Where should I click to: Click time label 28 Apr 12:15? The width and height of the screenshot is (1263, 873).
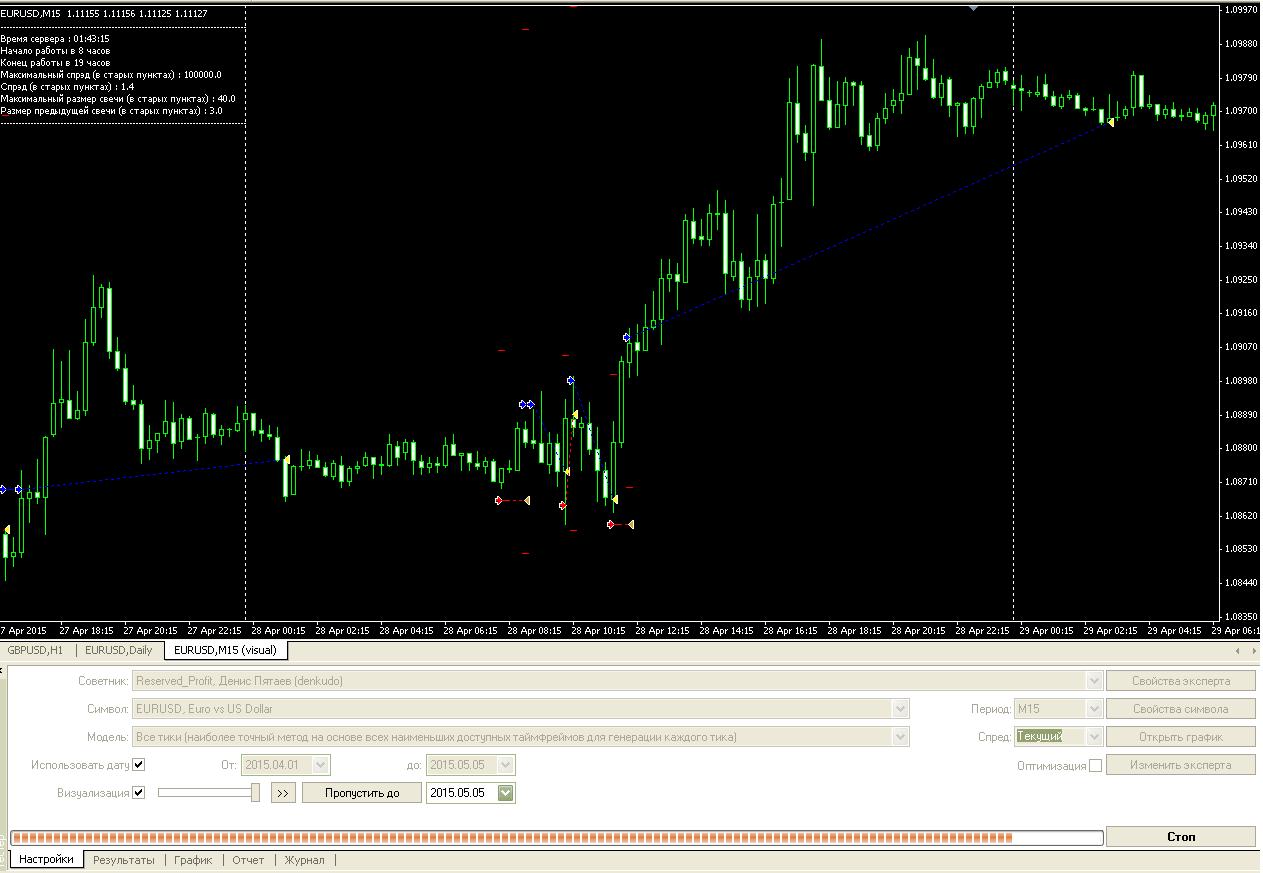(x=663, y=631)
